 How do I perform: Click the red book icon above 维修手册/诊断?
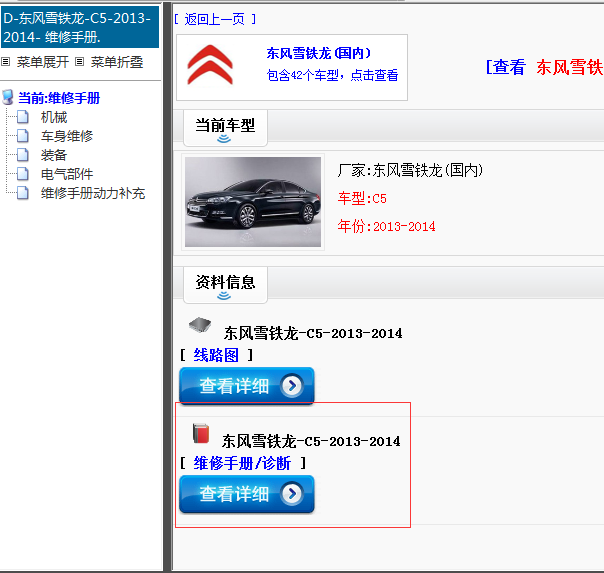click(x=201, y=434)
